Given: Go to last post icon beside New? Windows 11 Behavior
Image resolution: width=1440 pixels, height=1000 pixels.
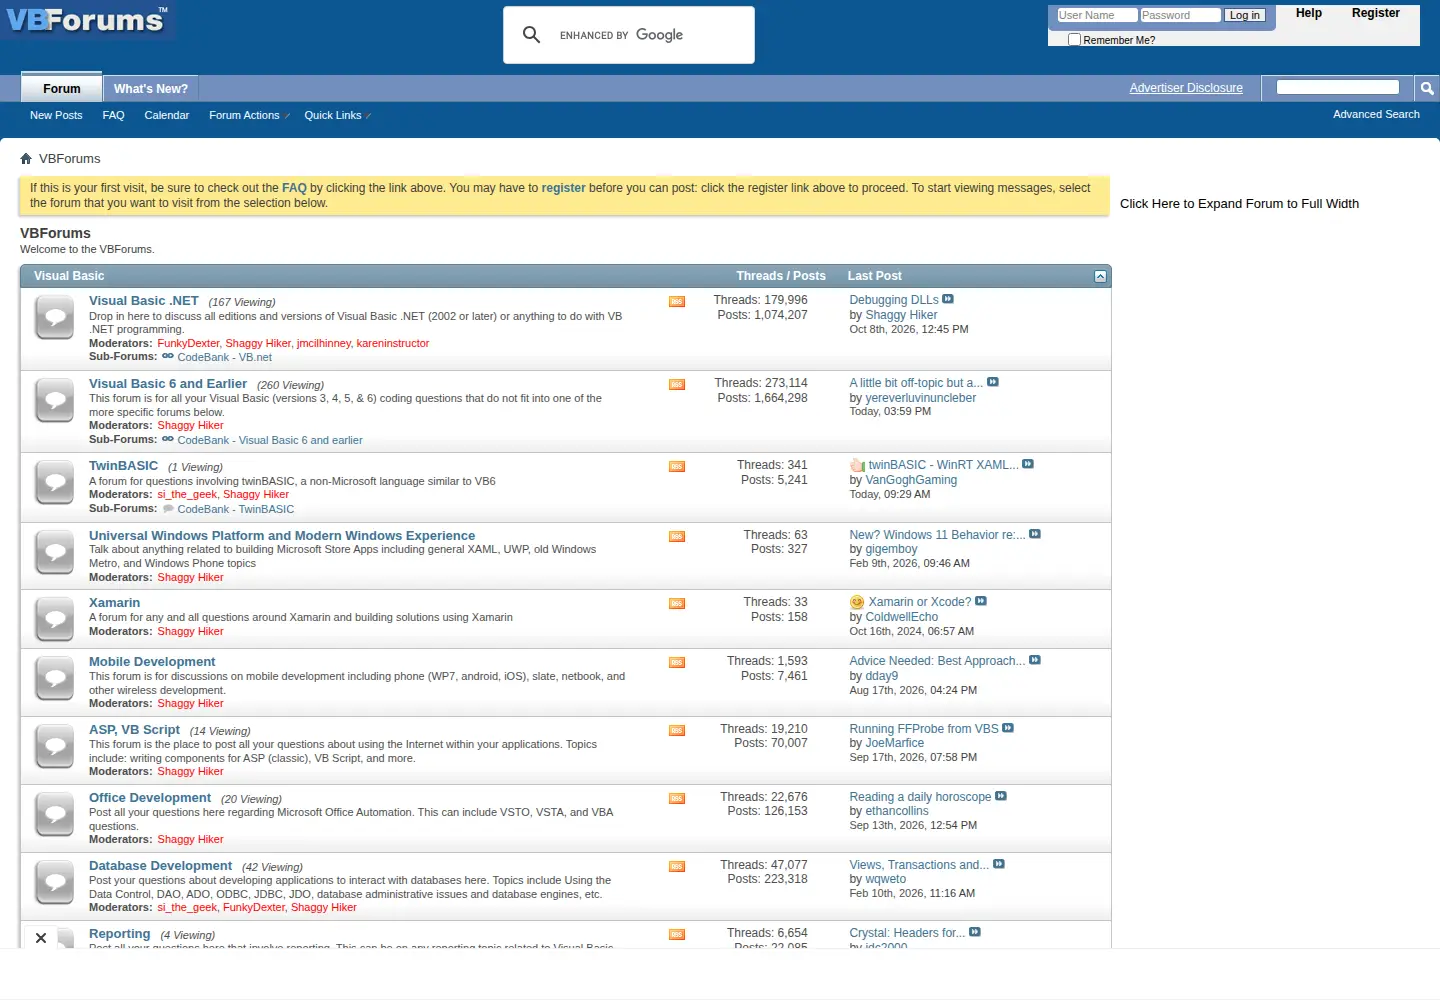Looking at the screenshot, I should [x=1035, y=534].
